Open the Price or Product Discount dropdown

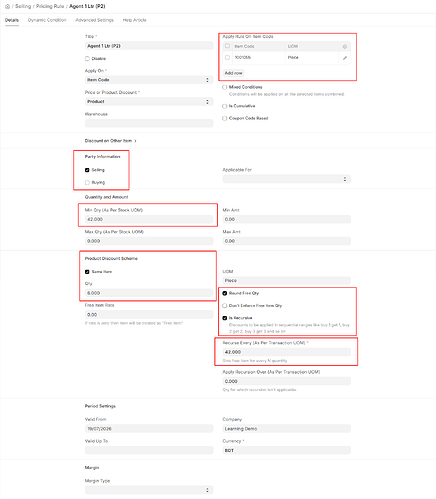click(x=149, y=102)
